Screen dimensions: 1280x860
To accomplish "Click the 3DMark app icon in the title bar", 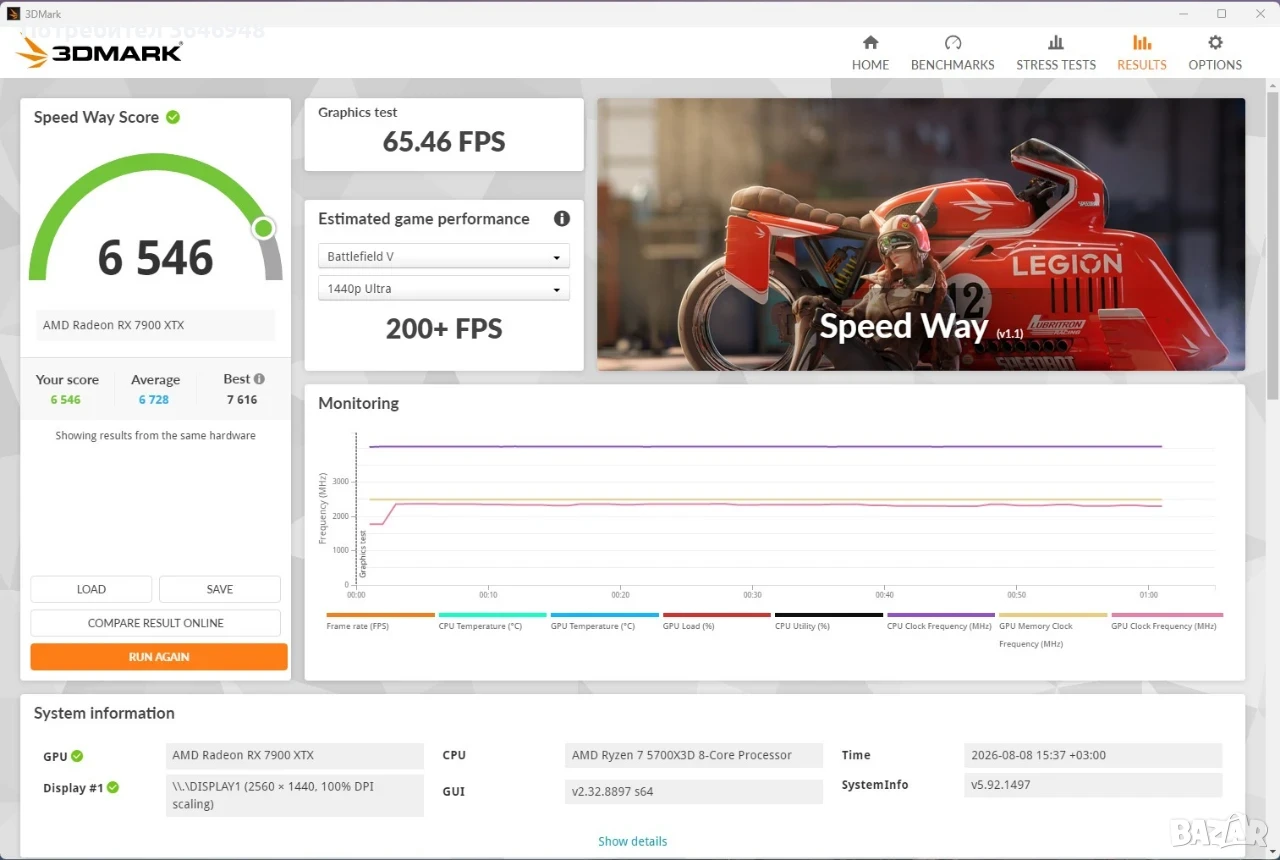I will coord(13,13).
